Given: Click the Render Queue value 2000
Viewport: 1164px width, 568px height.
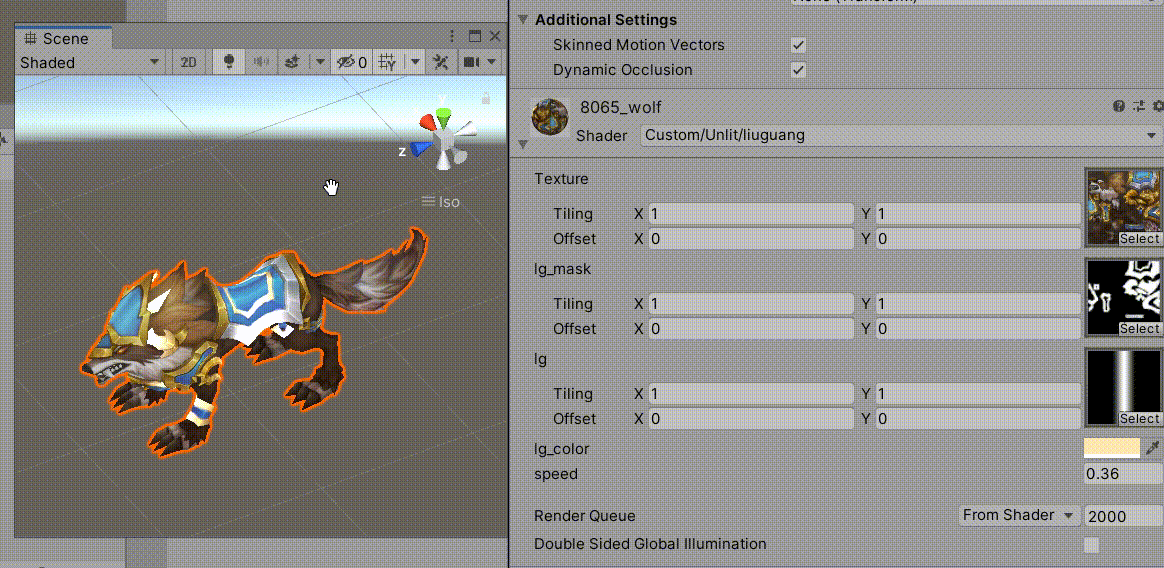Looking at the screenshot, I should tap(1123, 516).
